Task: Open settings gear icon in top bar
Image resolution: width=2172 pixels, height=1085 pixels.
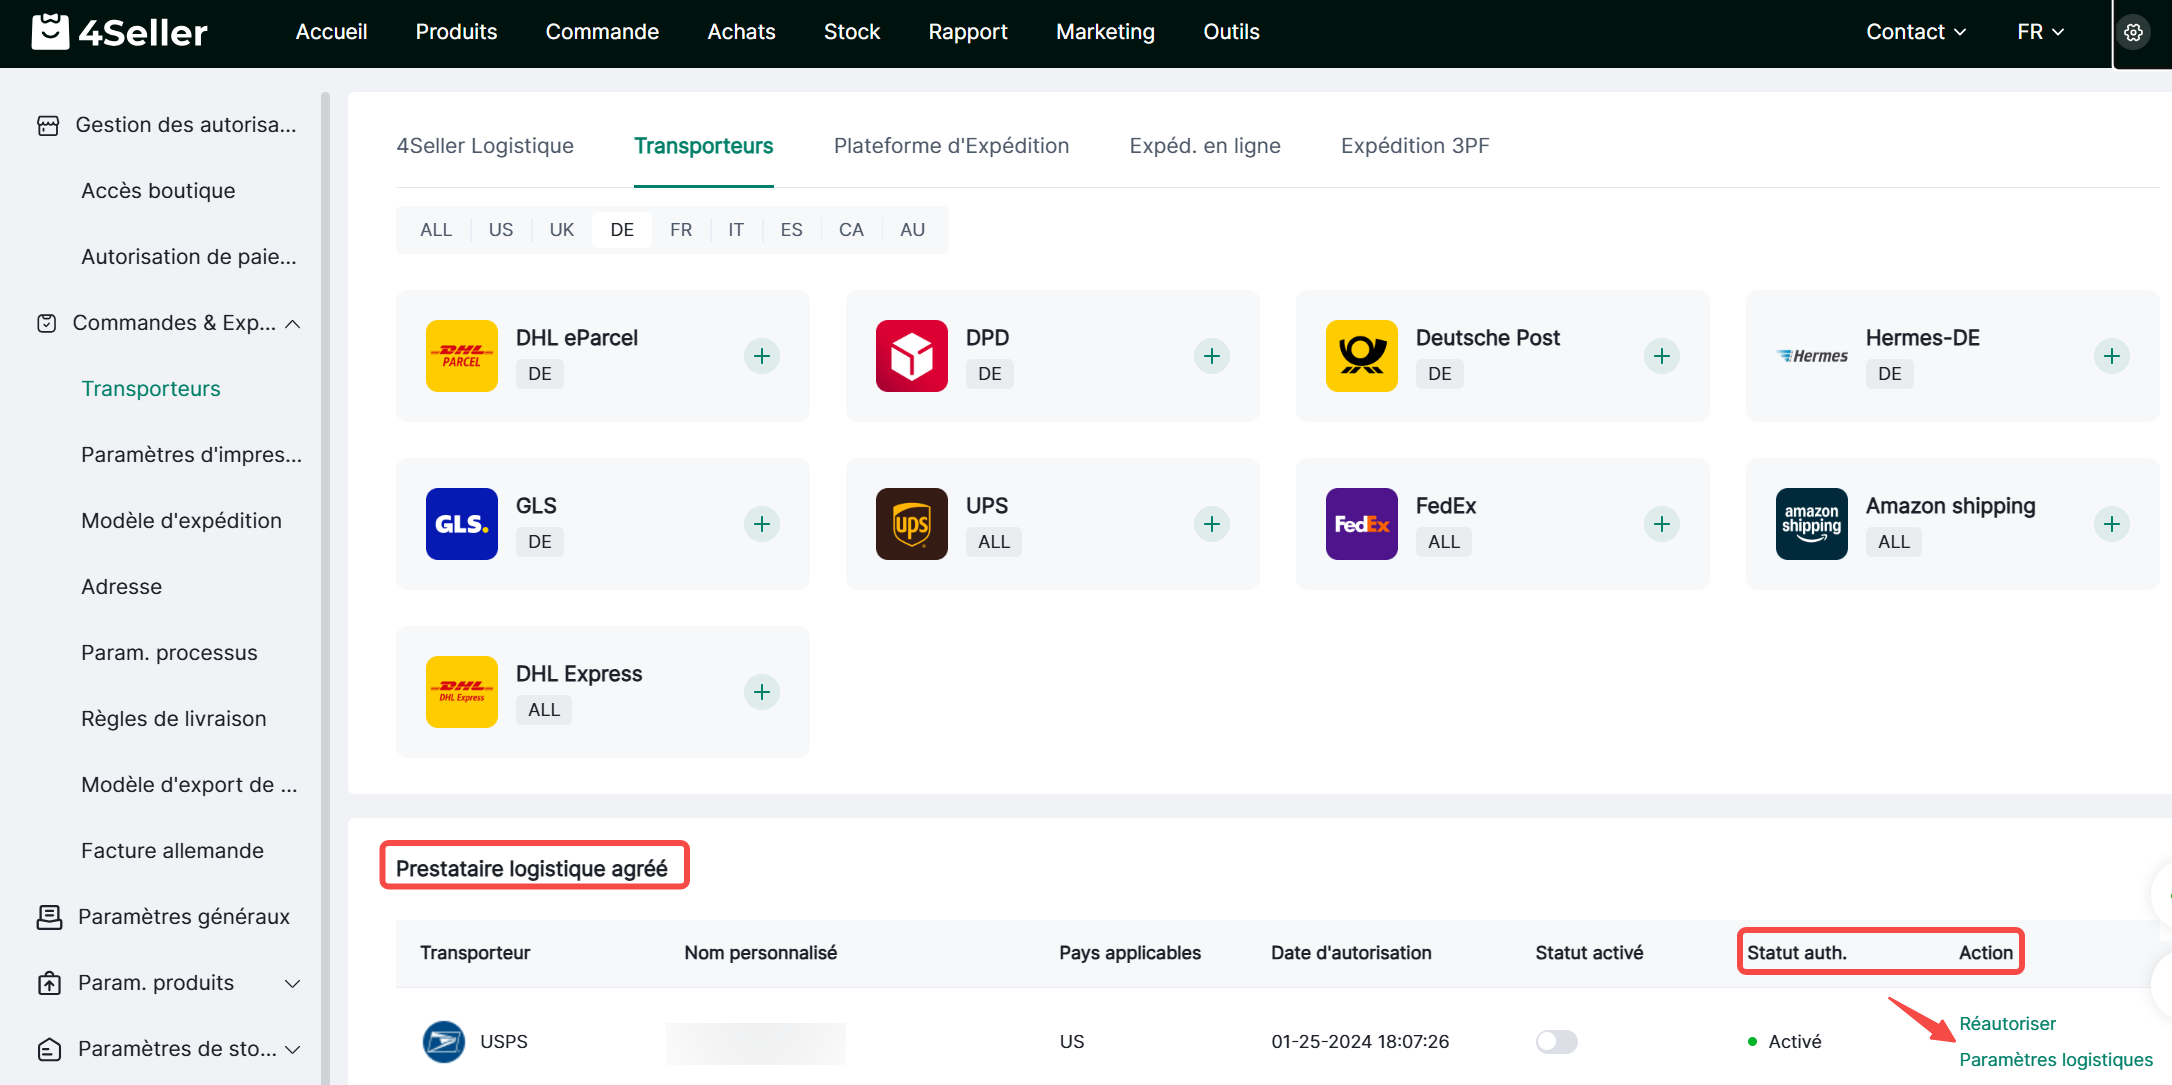Action: [x=2133, y=32]
